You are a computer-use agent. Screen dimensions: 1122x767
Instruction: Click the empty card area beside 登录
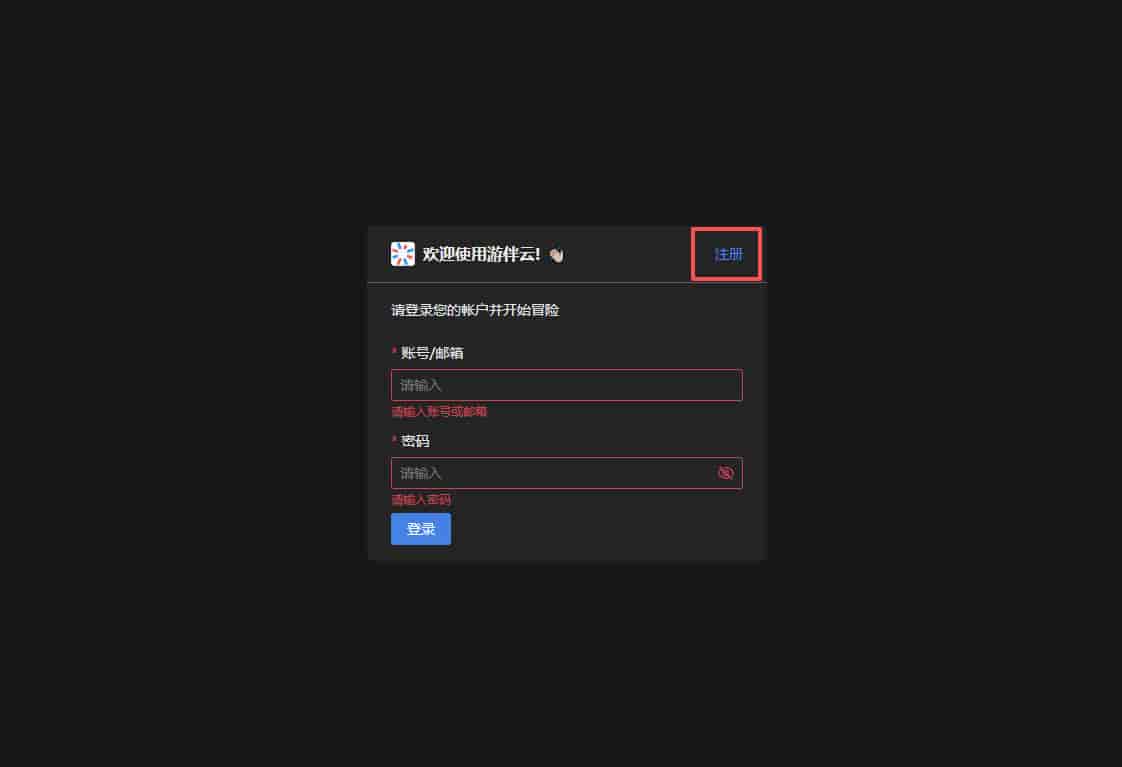[x=608, y=529]
